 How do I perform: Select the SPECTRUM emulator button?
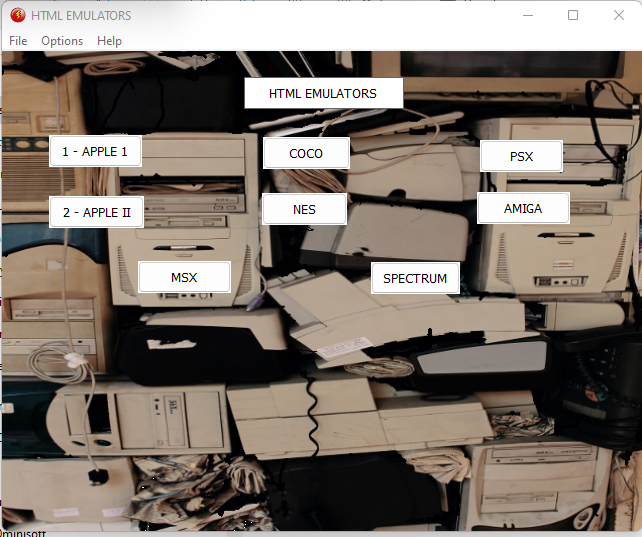(415, 278)
